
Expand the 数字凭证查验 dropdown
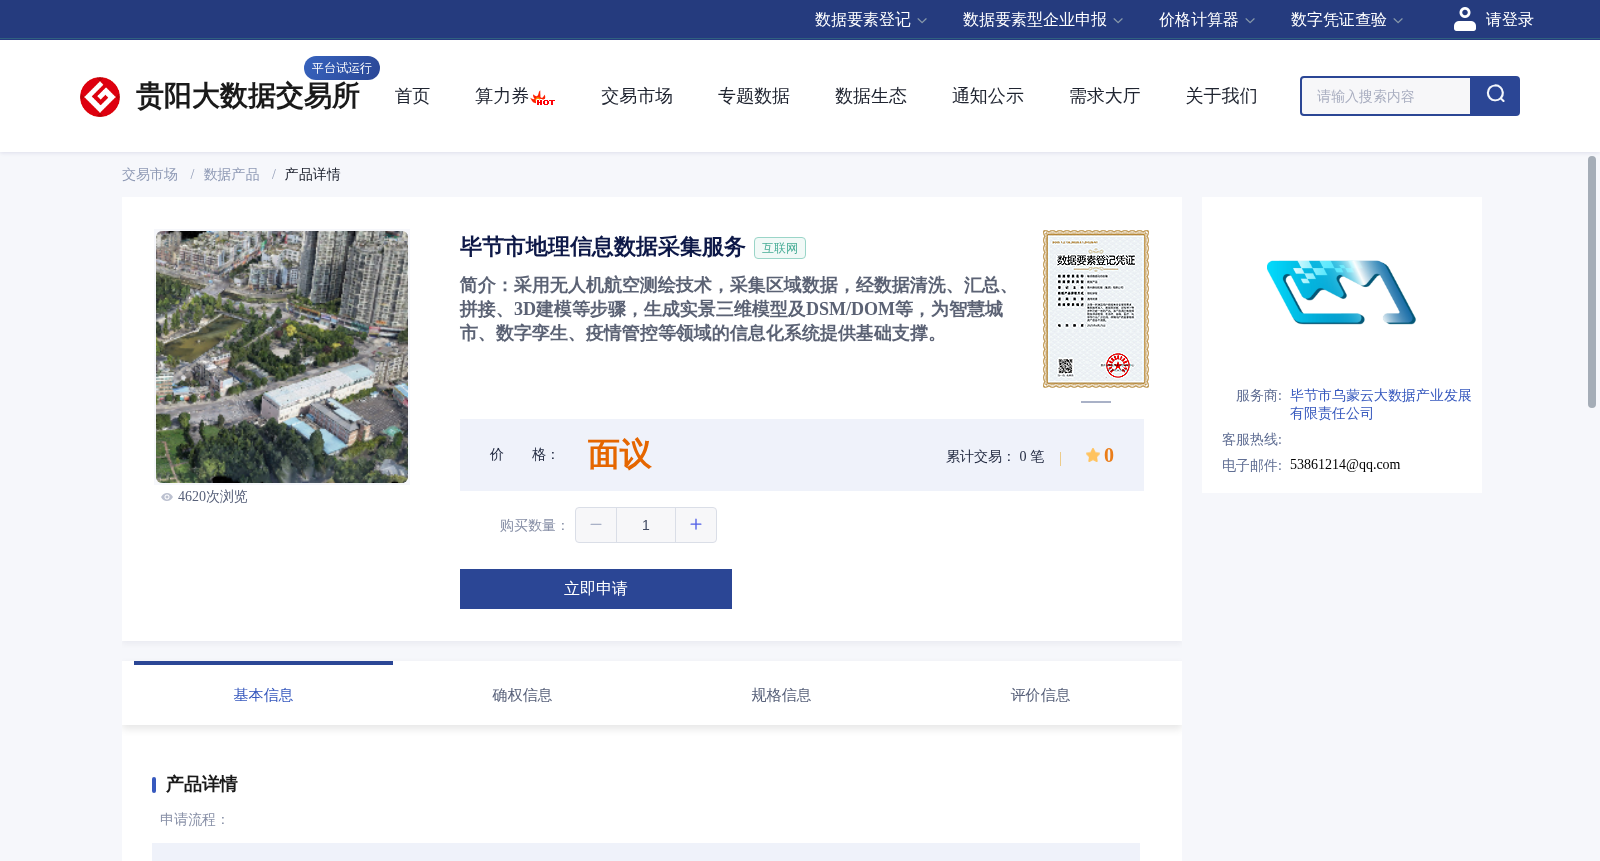click(x=1346, y=20)
